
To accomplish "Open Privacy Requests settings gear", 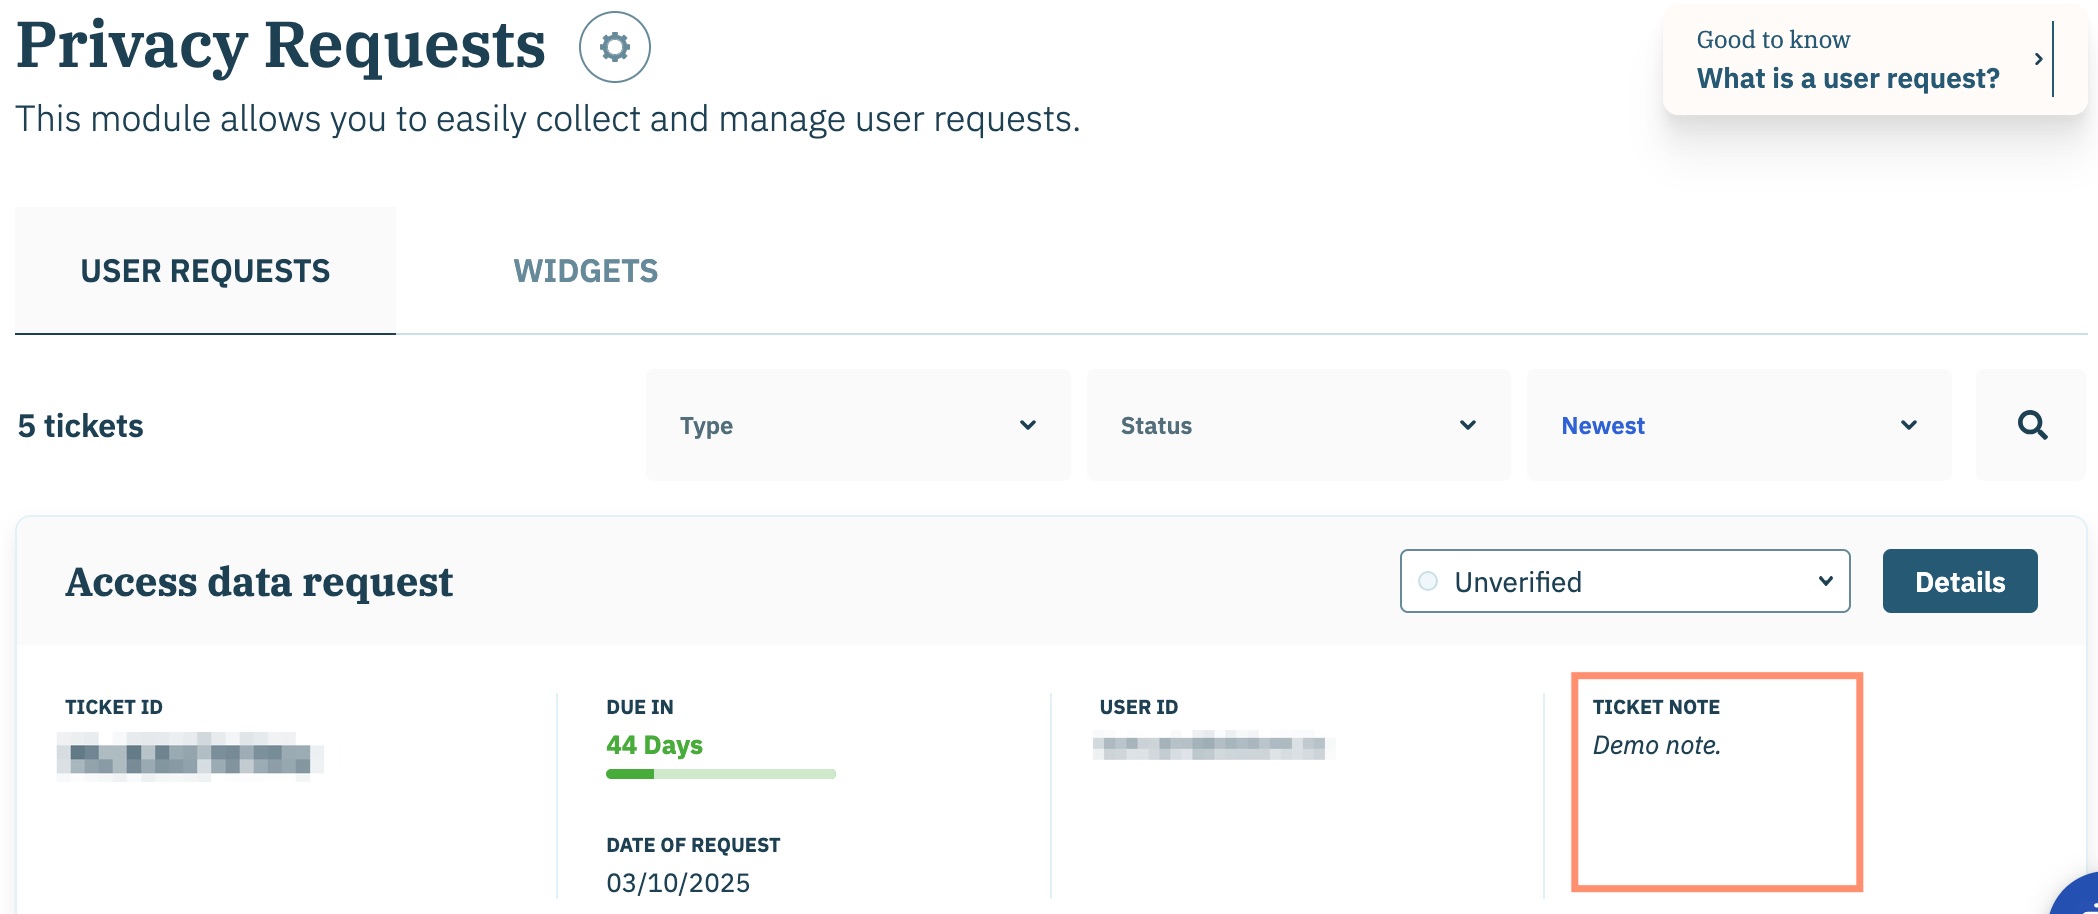I will point(614,47).
